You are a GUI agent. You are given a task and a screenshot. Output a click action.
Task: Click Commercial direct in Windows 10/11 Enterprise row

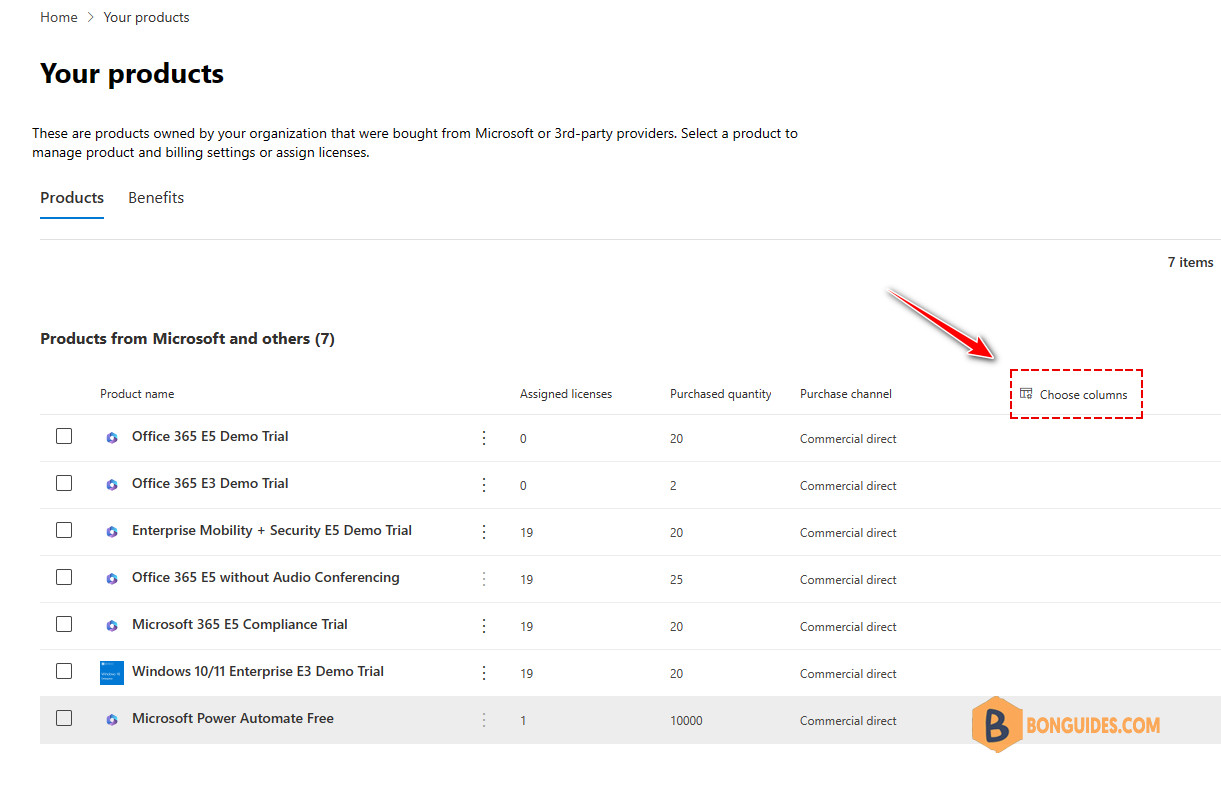point(848,674)
